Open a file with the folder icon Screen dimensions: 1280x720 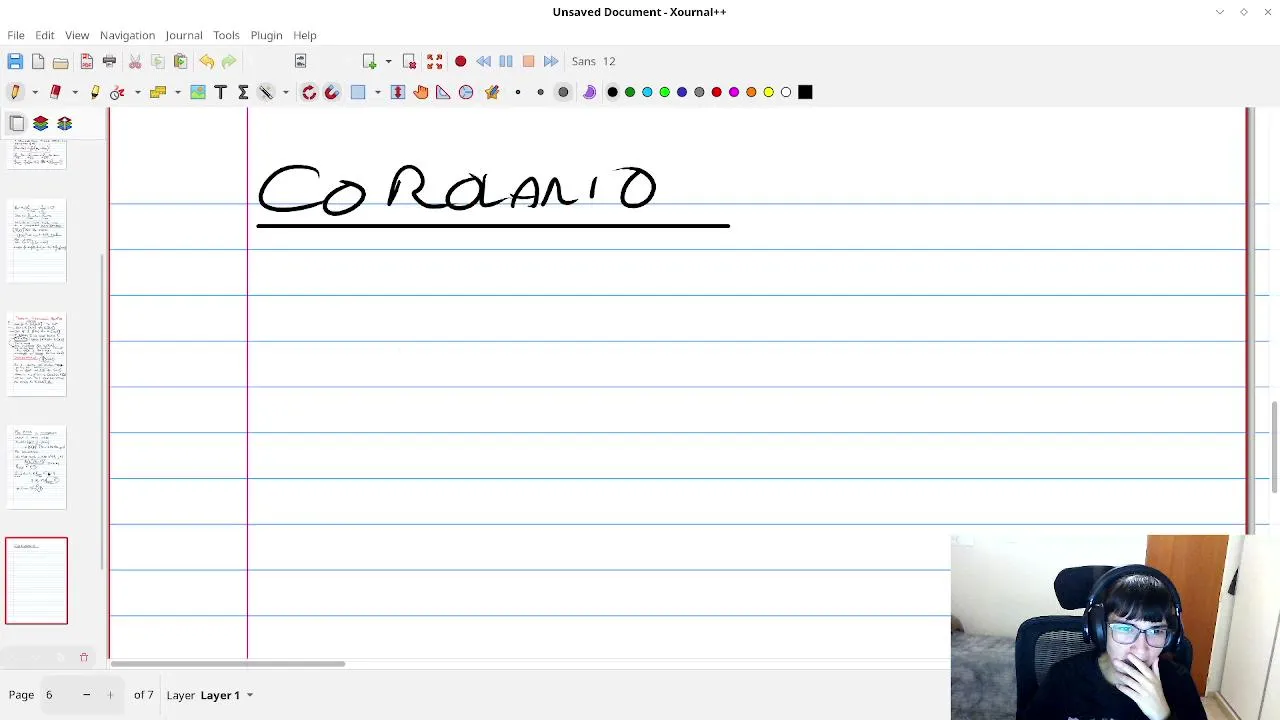click(61, 61)
